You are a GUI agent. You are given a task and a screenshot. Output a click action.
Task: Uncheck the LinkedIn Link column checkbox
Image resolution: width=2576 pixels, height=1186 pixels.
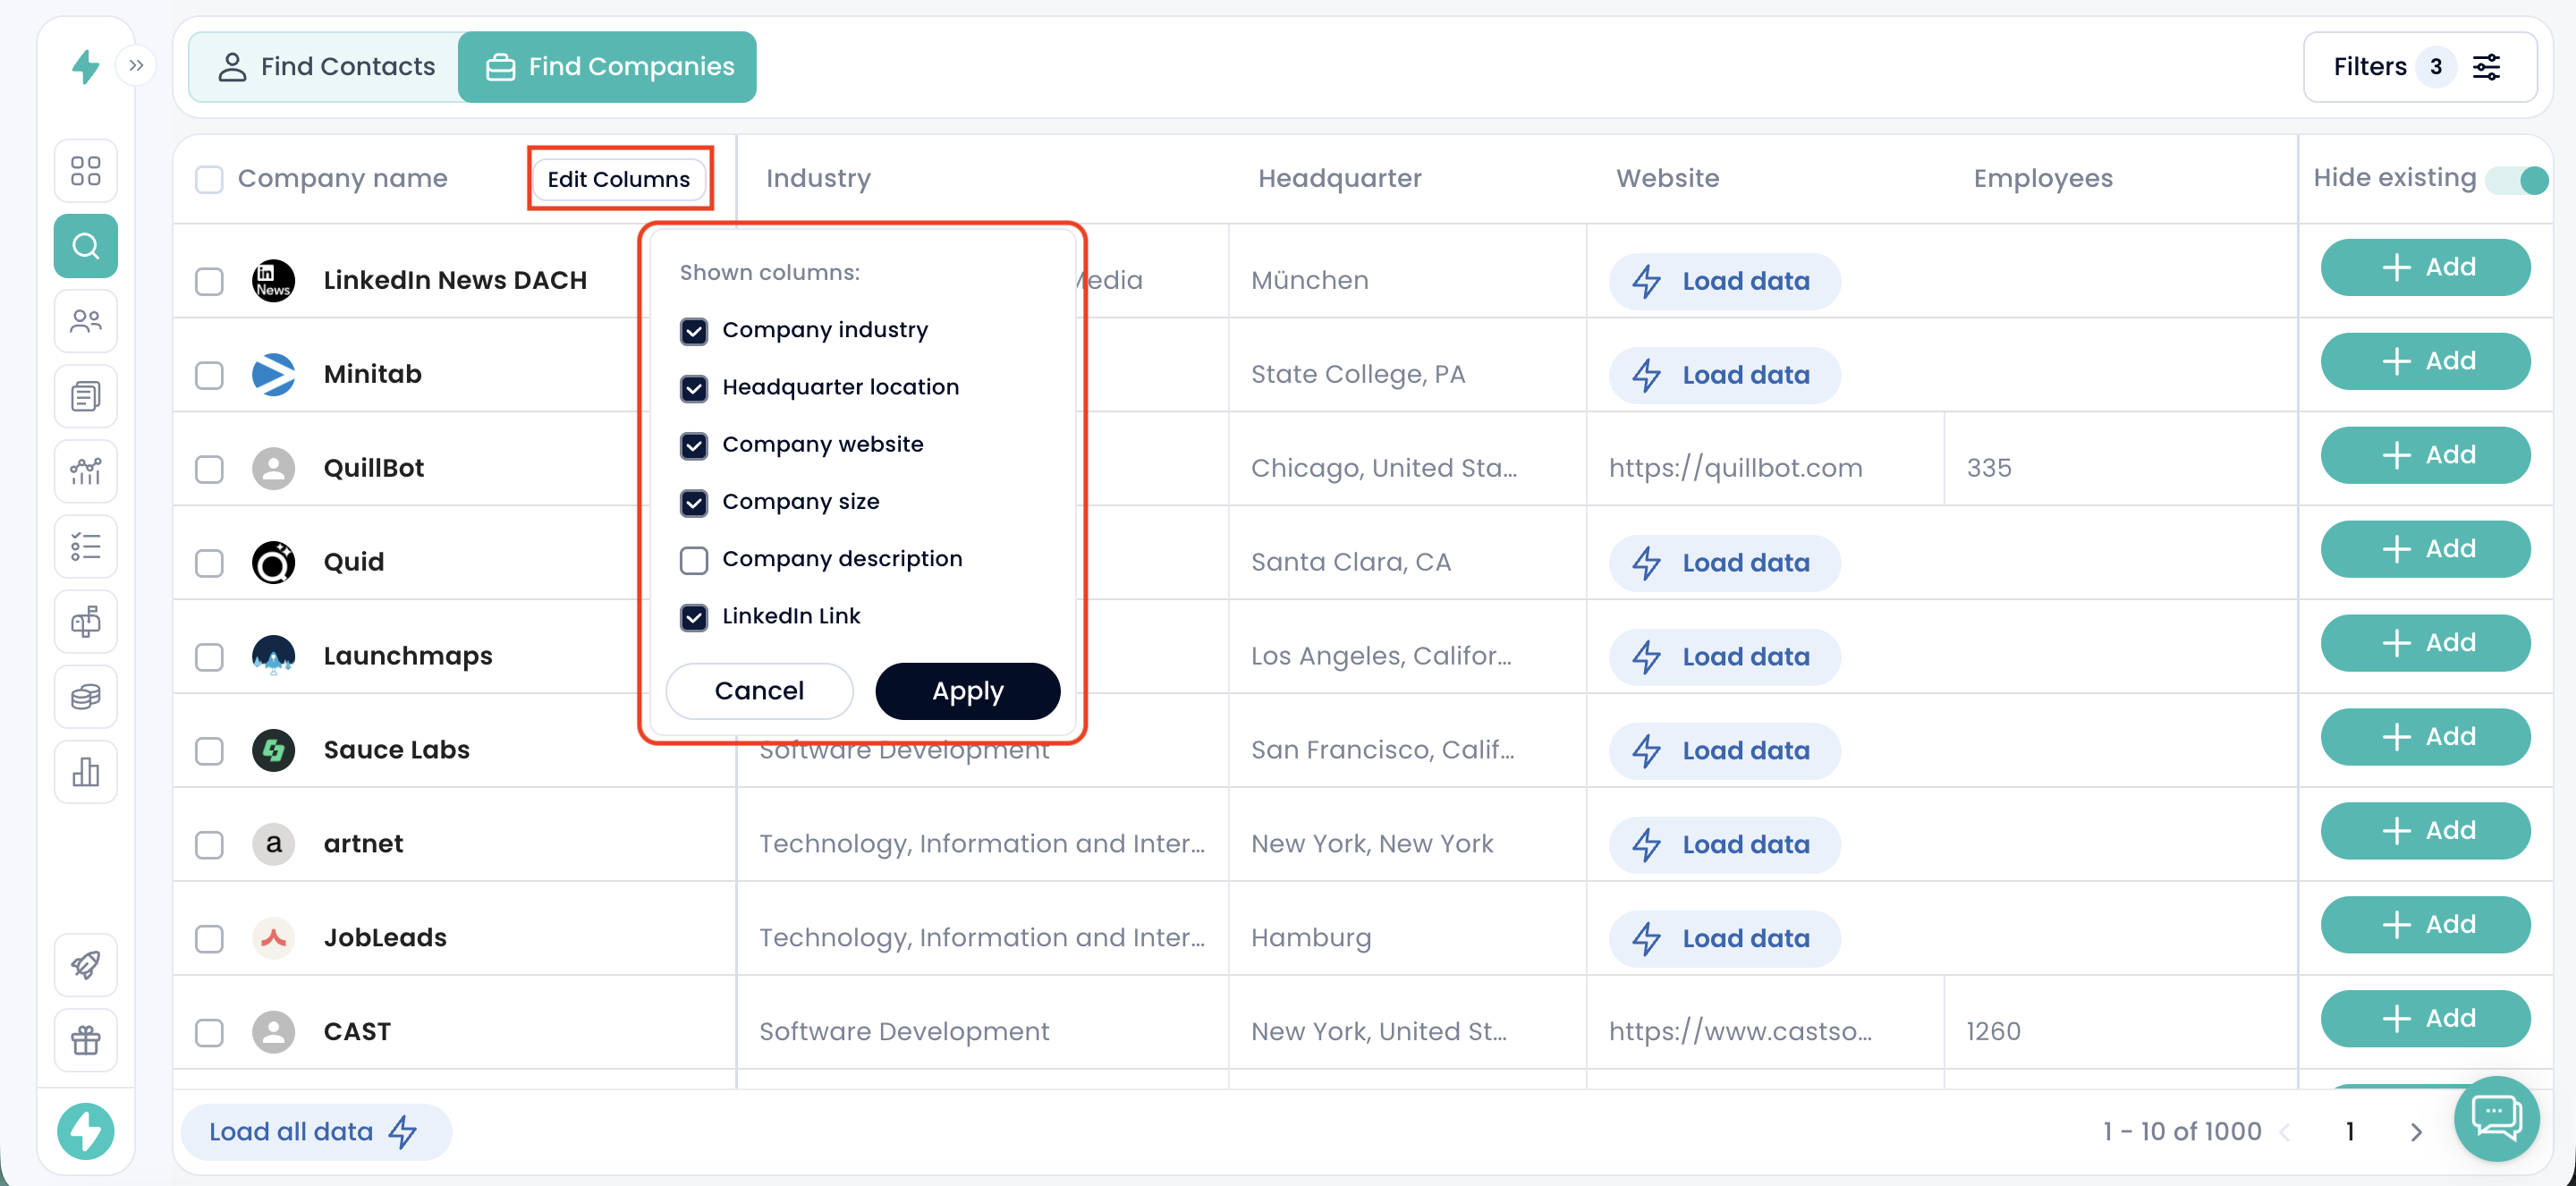point(694,617)
